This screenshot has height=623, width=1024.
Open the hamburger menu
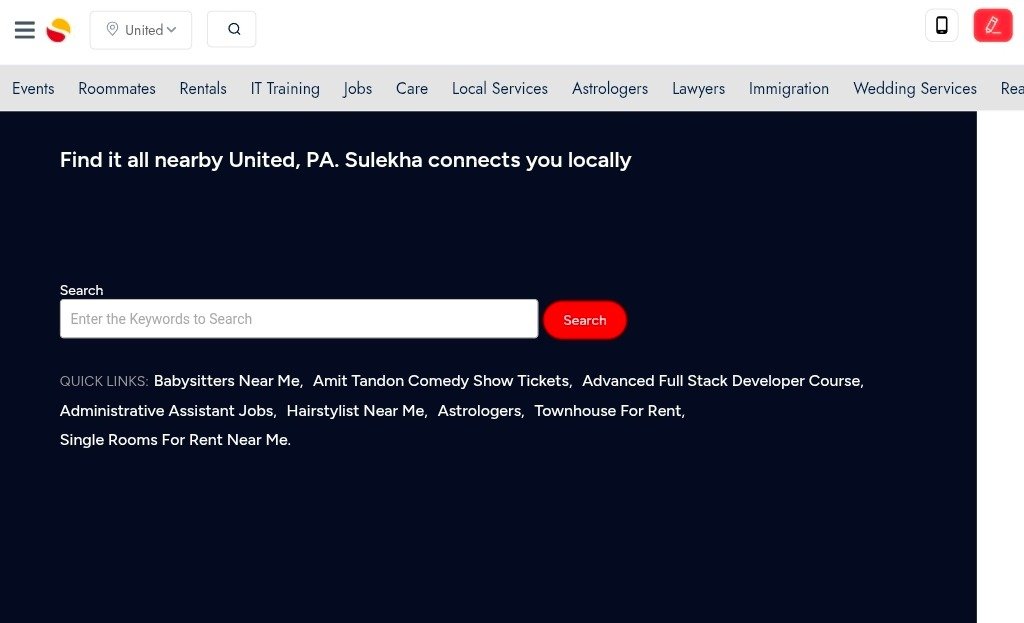(x=25, y=30)
